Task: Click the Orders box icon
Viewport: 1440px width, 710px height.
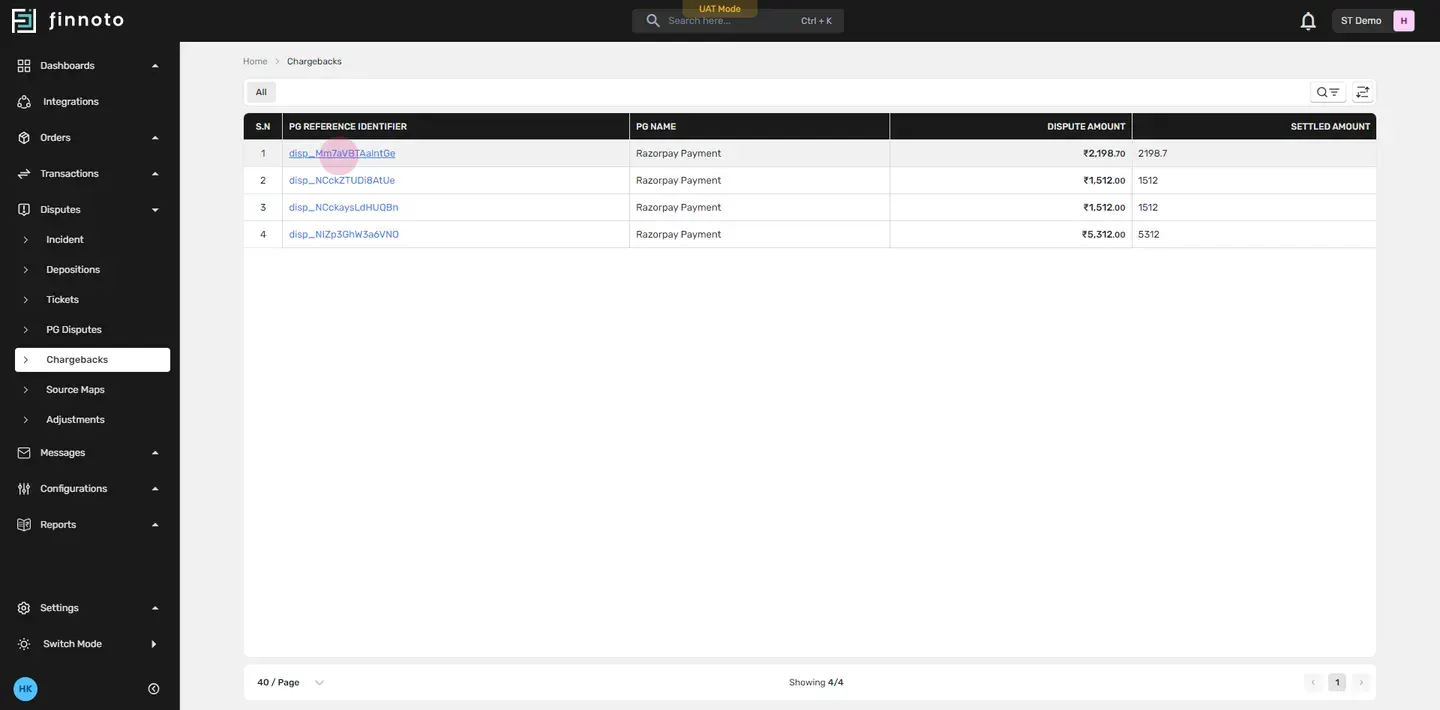Action: coord(24,138)
